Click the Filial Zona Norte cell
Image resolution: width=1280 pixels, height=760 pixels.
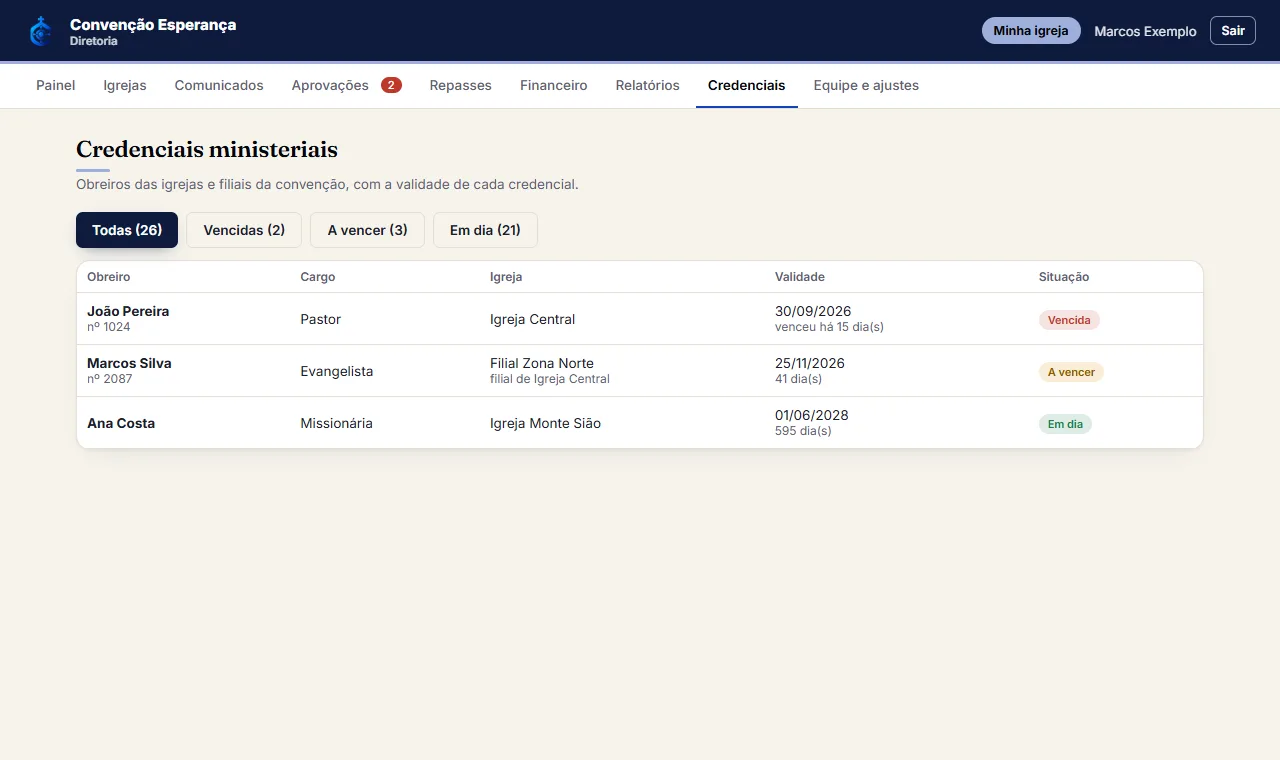tap(542, 363)
